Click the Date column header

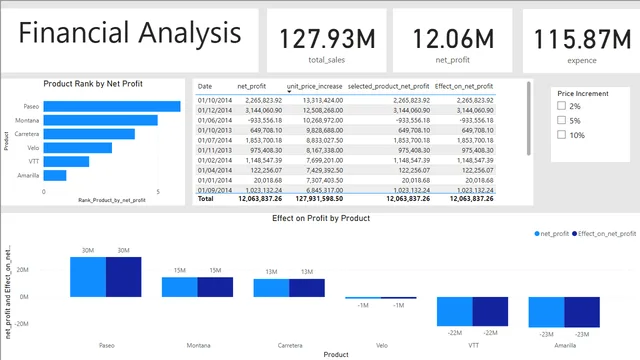click(x=205, y=86)
